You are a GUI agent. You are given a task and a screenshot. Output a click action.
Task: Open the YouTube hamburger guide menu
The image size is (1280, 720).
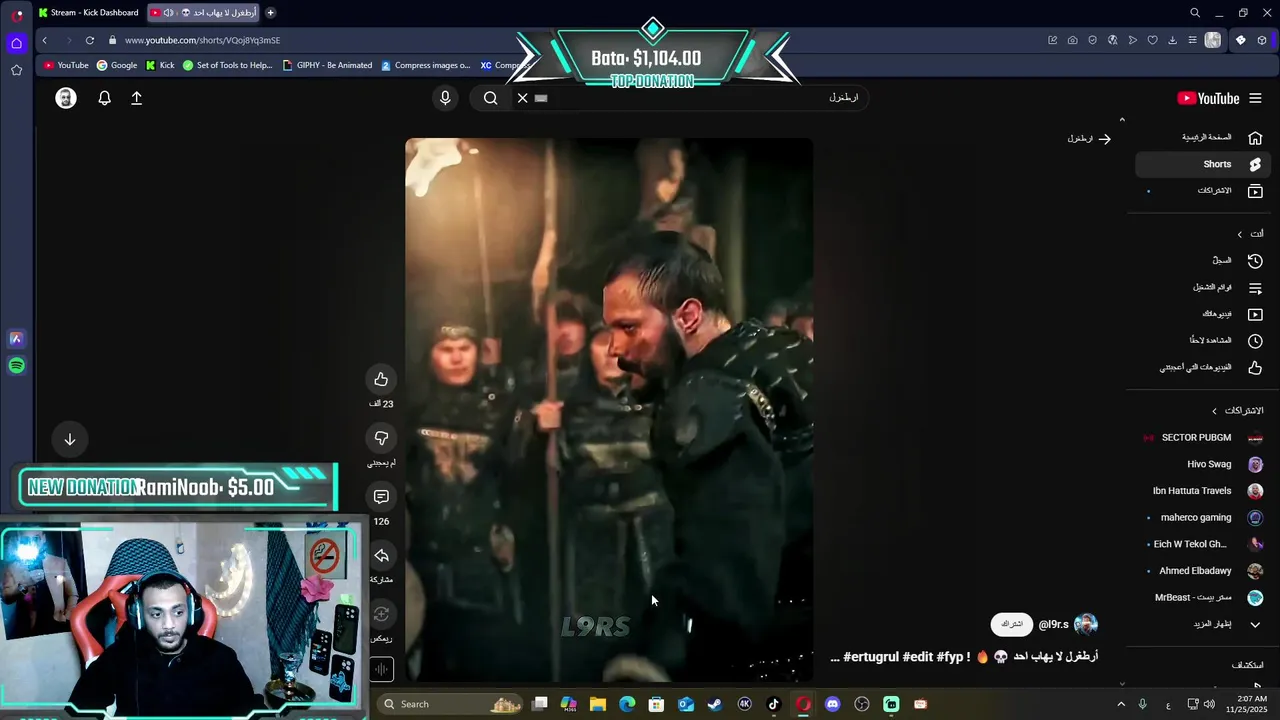tap(1255, 98)
